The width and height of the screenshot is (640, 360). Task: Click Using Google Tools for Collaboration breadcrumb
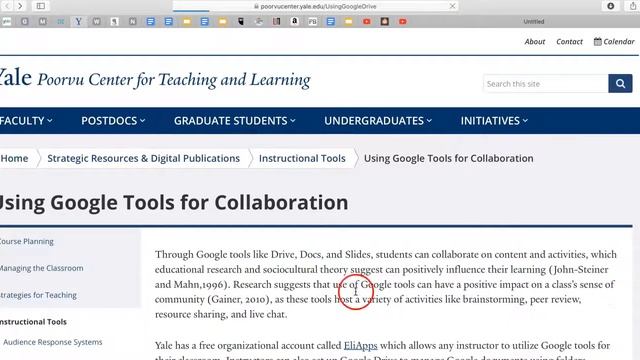(x=449, y=158)
